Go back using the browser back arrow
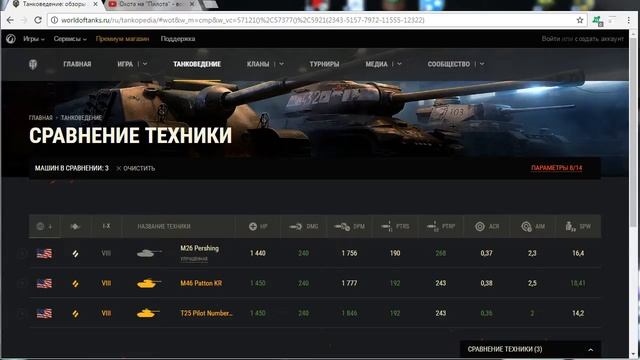Image resolution: width=640 pixels, height=360 pixels. [x=10, y=20]
